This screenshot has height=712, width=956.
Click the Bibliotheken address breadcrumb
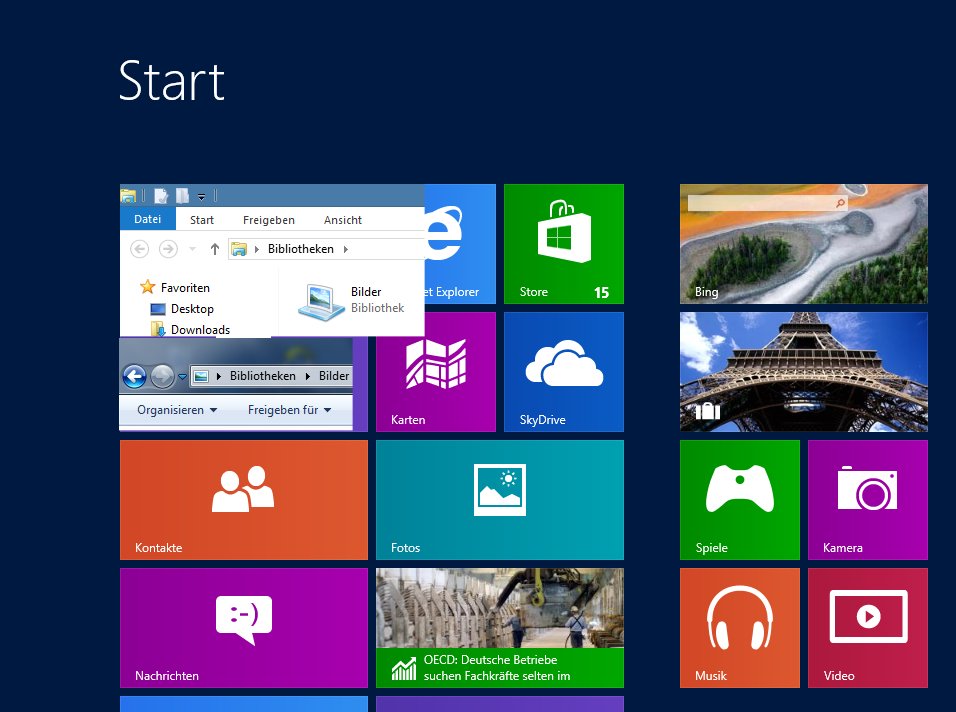pyautogui.click(x=301, y=249)
